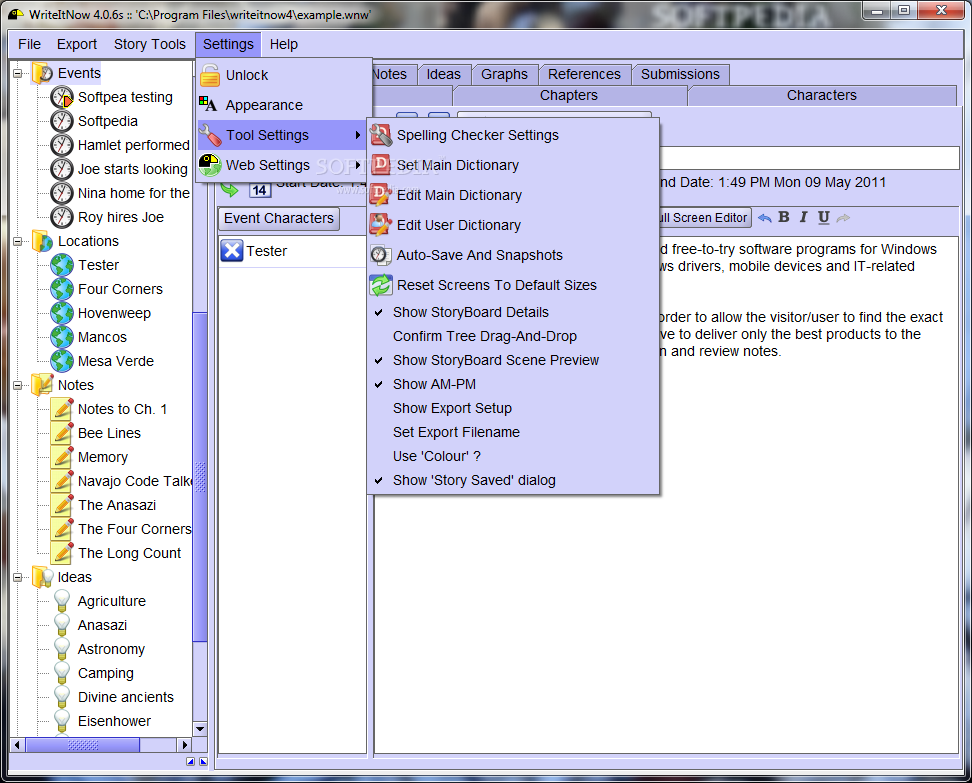
Task: Collapse the Notes tree node
Action: (17, 385)
